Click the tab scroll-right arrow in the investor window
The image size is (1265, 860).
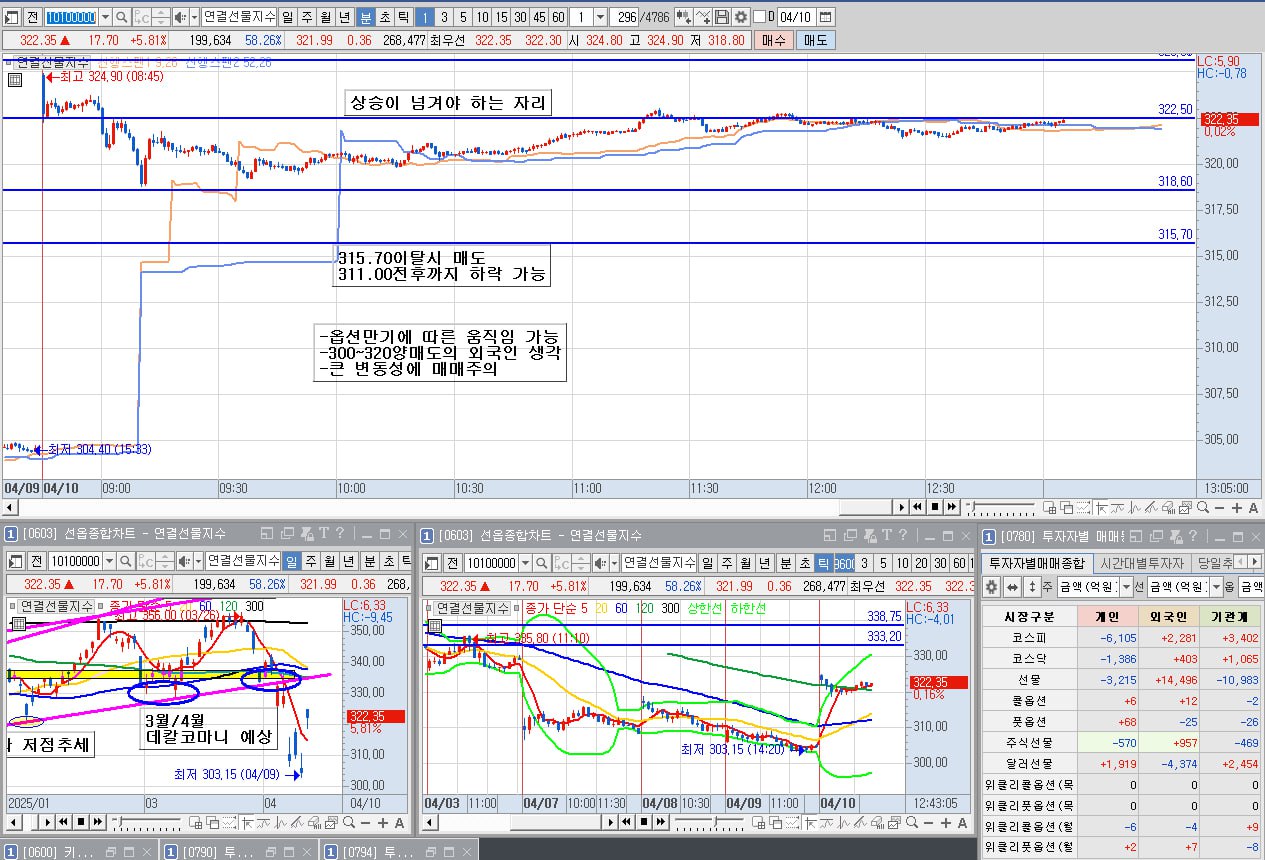point(1254,562)
